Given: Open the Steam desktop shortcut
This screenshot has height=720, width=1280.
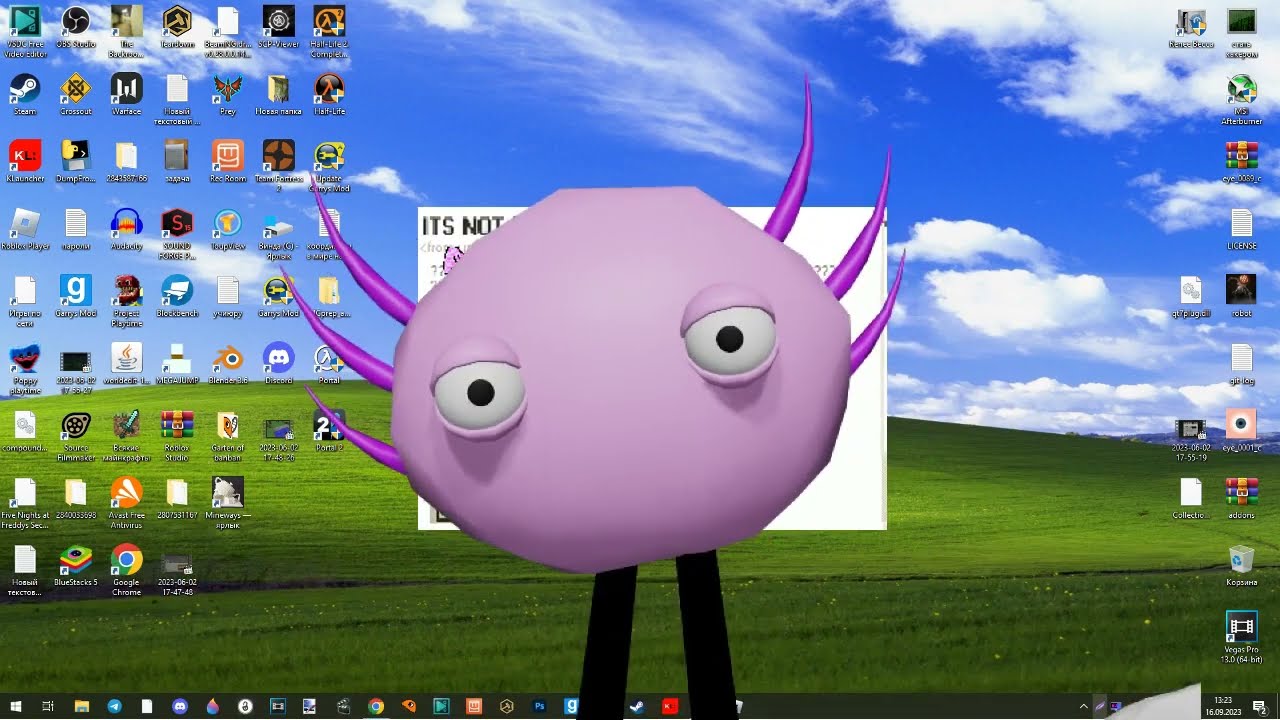Looking at the screenshot, I should click(x=25, y=95).
